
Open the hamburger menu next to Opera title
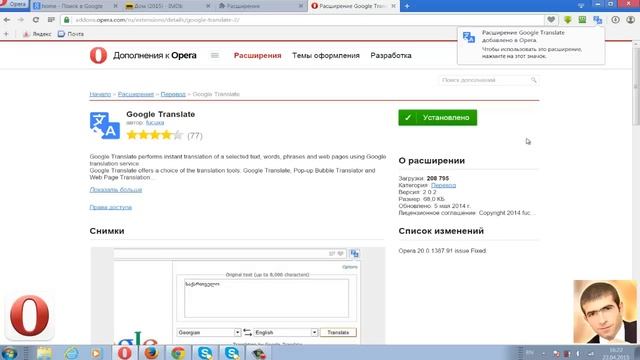215,56
